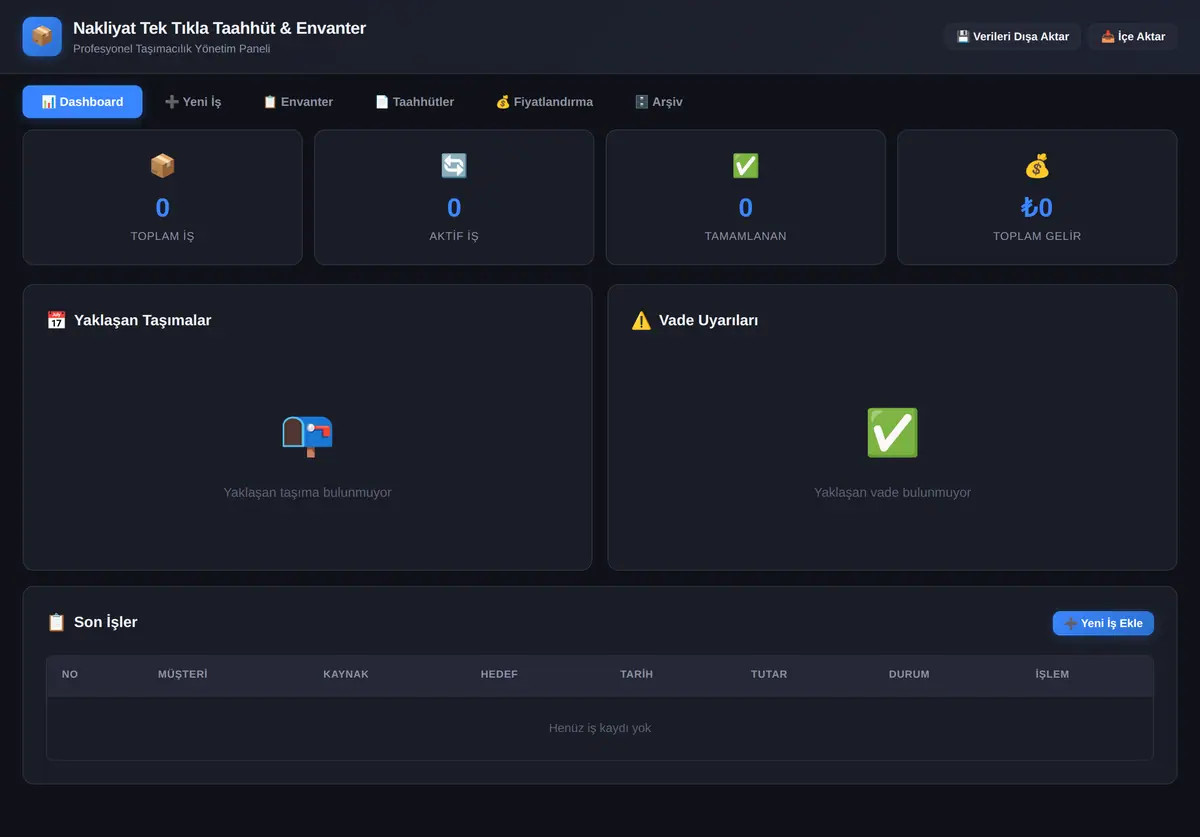Click the İçe Aktar button

(x=1133, y=37)
